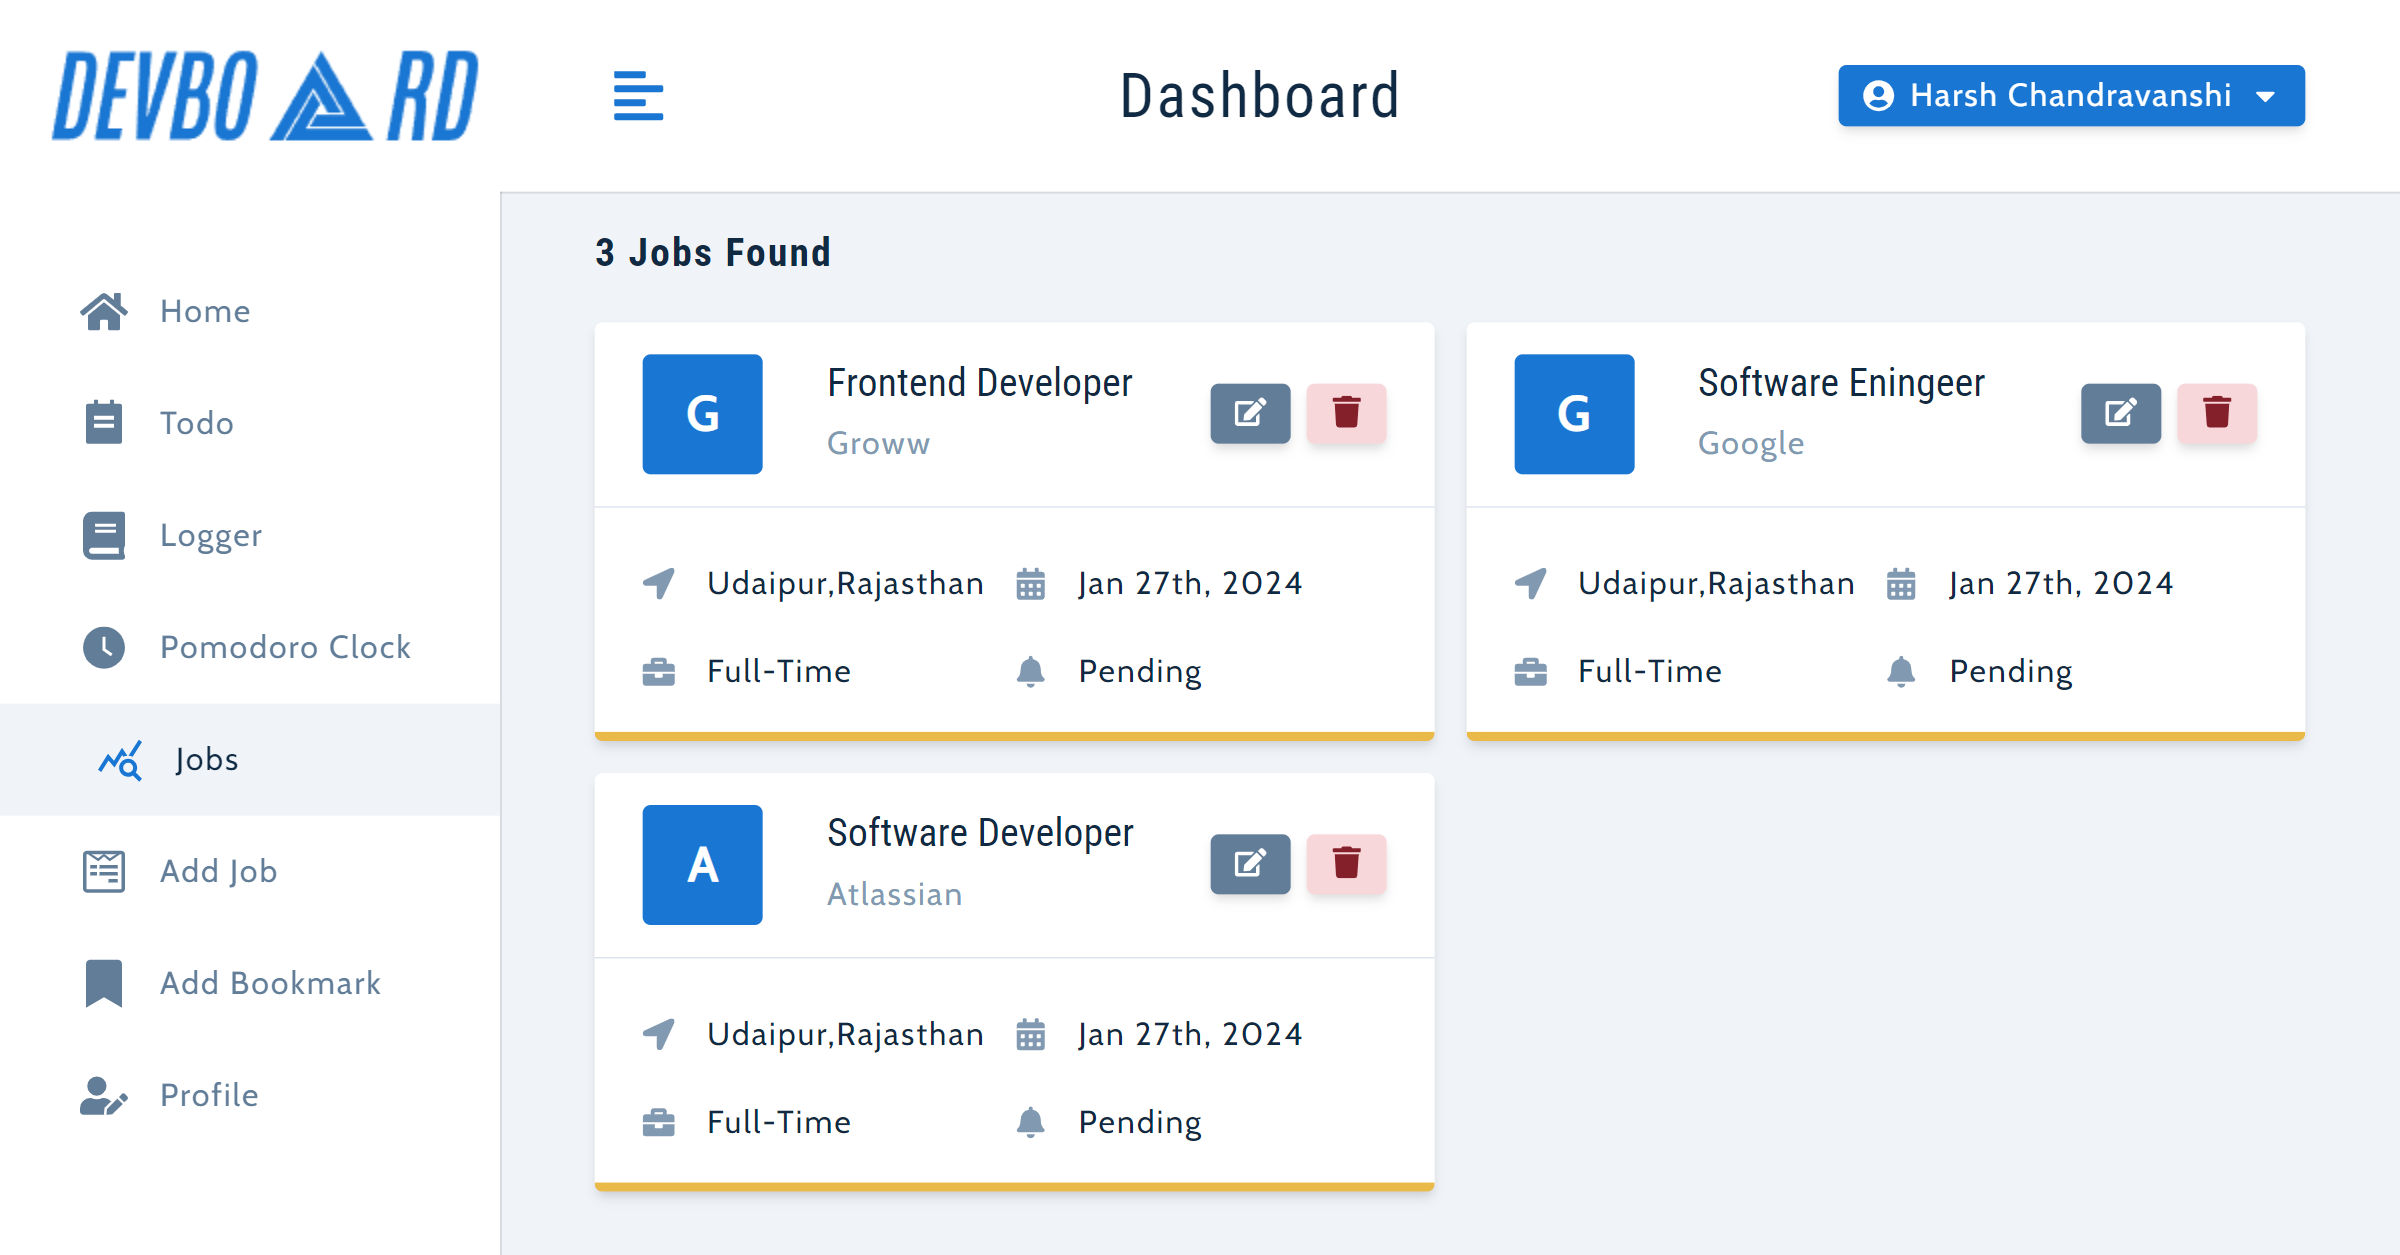The height and width of the screenshot is (1255, 2400).
Task: Click the 'Software Developer' job title
Action: tap(980, 833)
